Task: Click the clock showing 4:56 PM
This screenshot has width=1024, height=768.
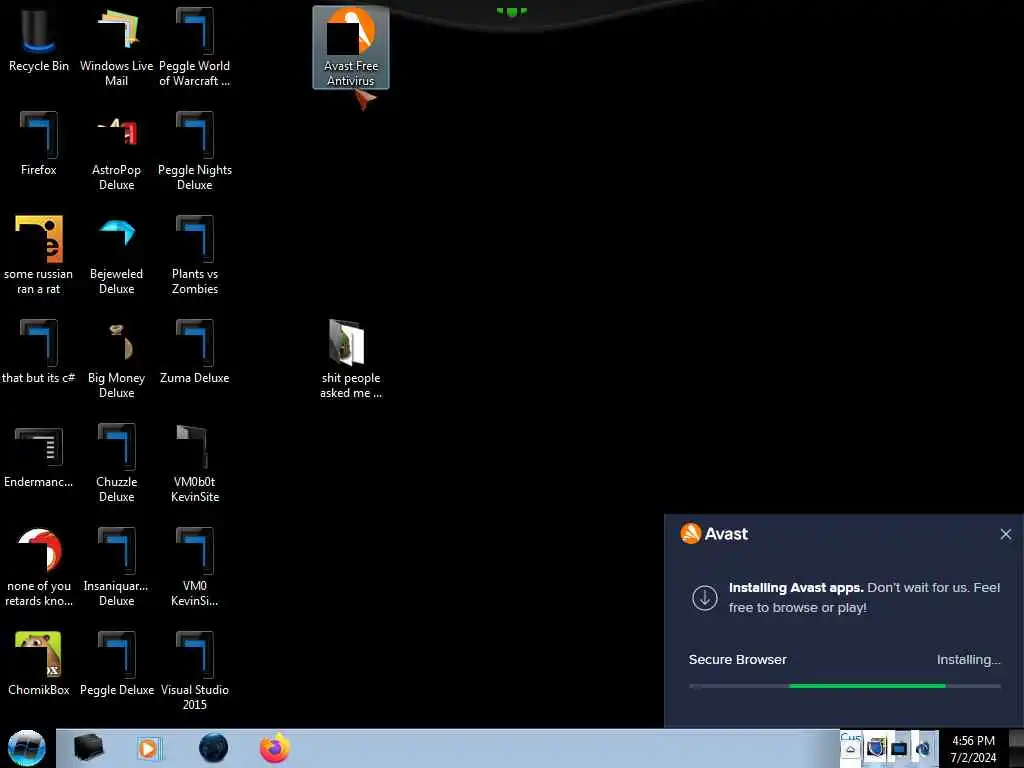Action: coord(973,749)
